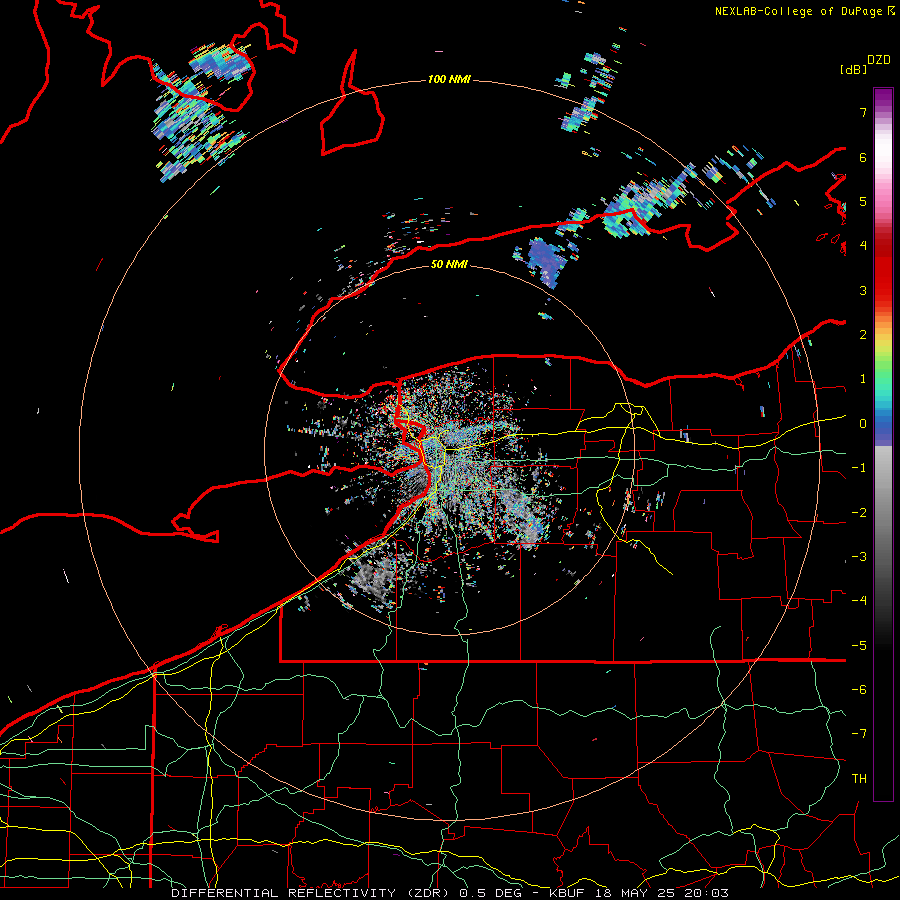
Task: Click the 0 value on the color scale
Action: [863, 424]
